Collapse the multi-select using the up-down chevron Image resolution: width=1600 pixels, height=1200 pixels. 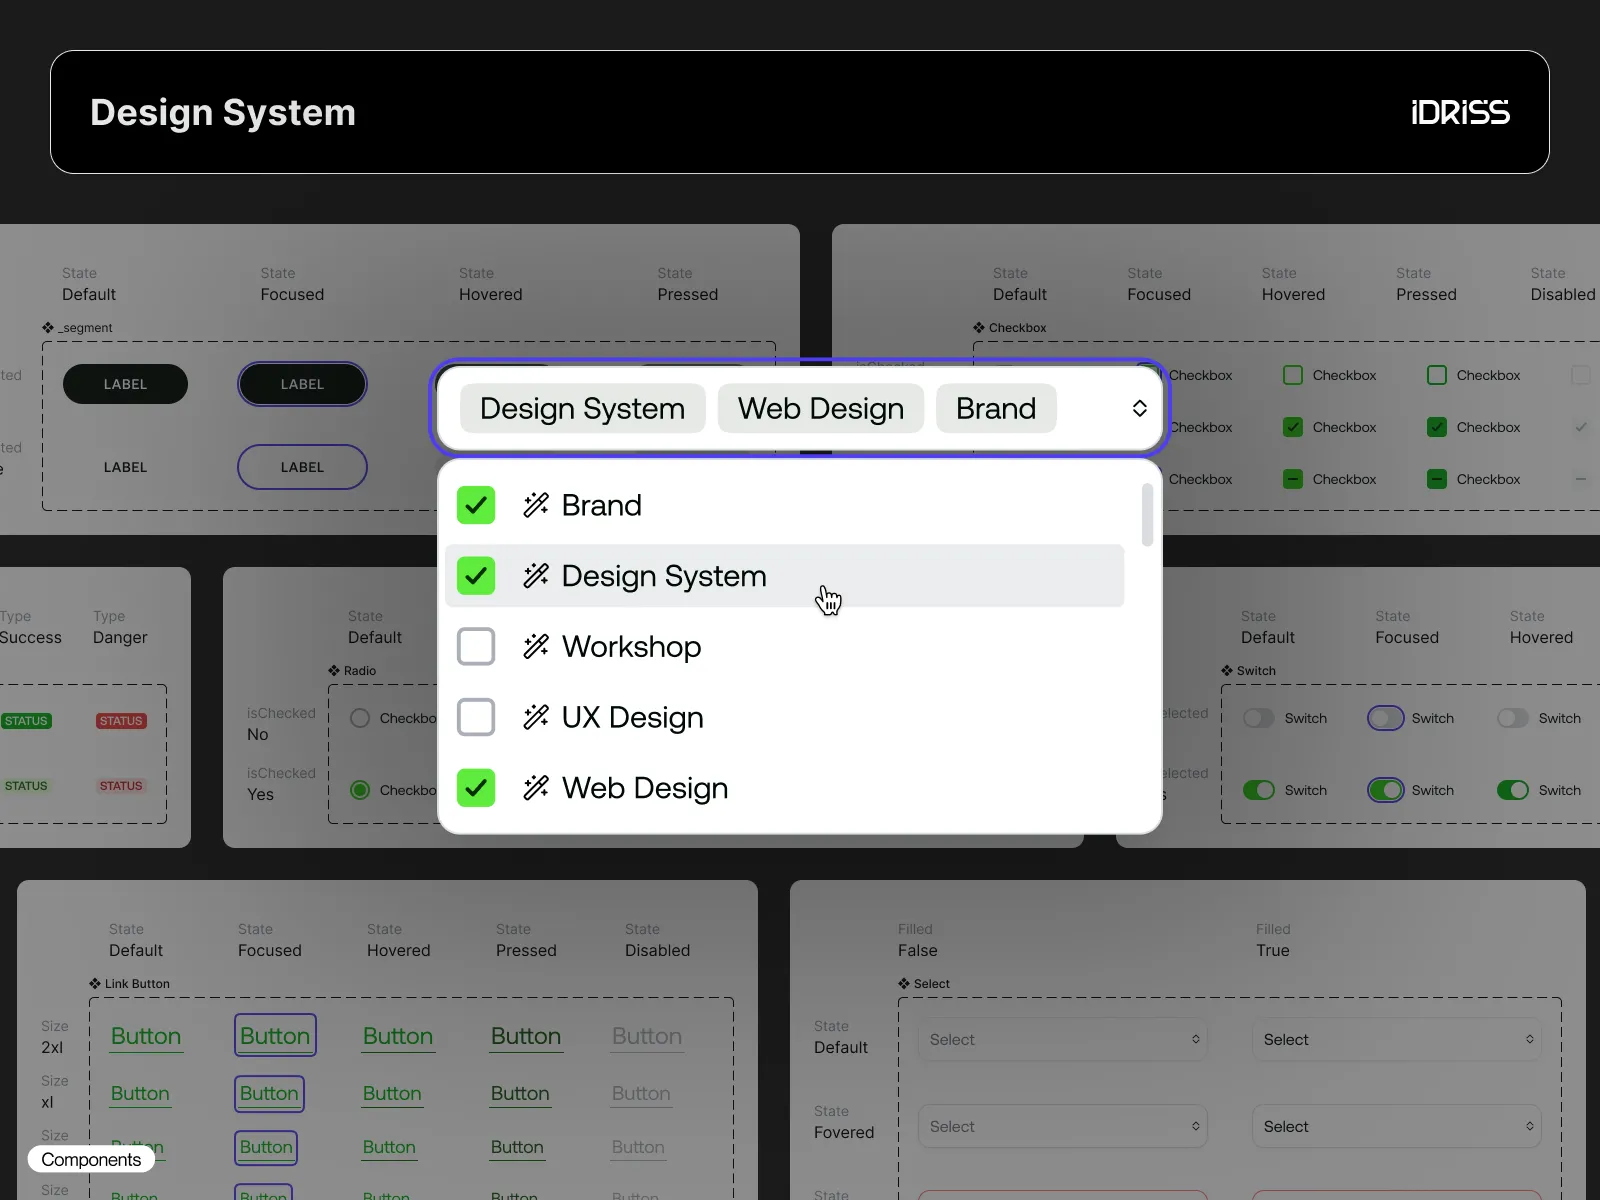click(1140, 408)
